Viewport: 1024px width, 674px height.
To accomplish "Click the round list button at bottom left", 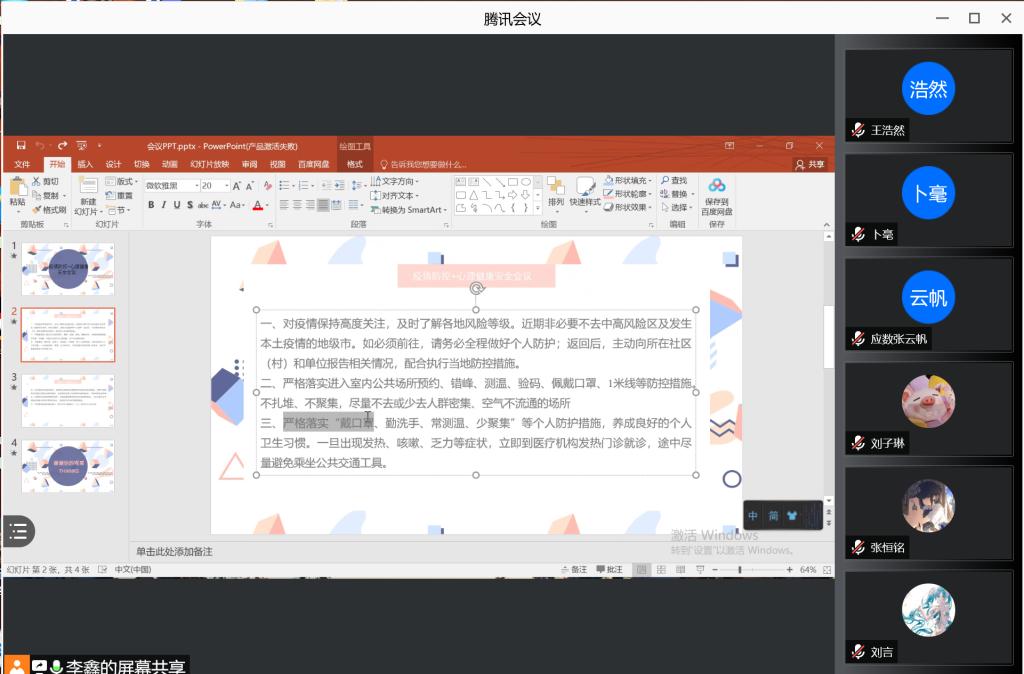I will [x=18, y=531].
